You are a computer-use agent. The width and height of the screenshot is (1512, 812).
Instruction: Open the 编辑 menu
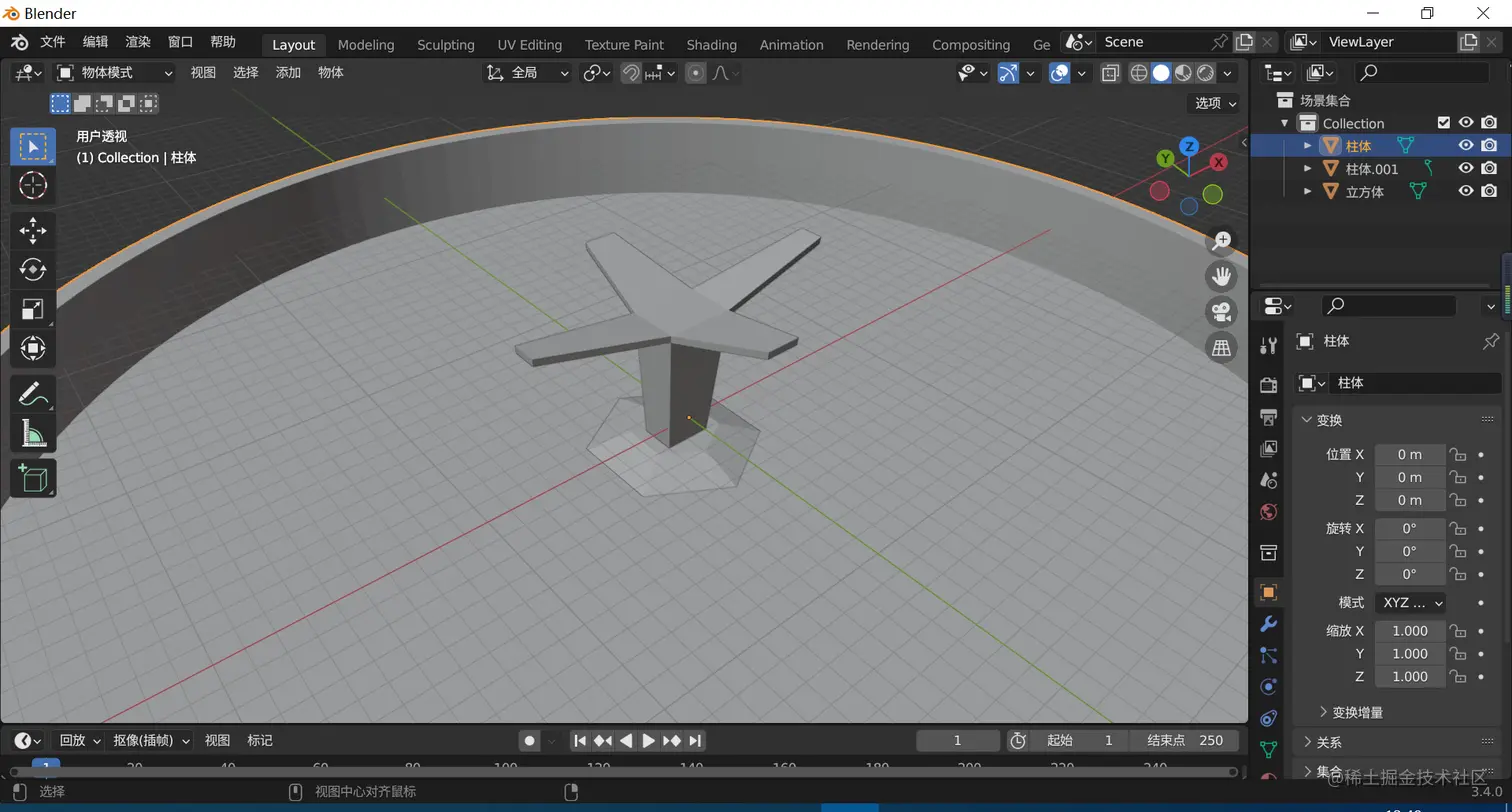95,42
